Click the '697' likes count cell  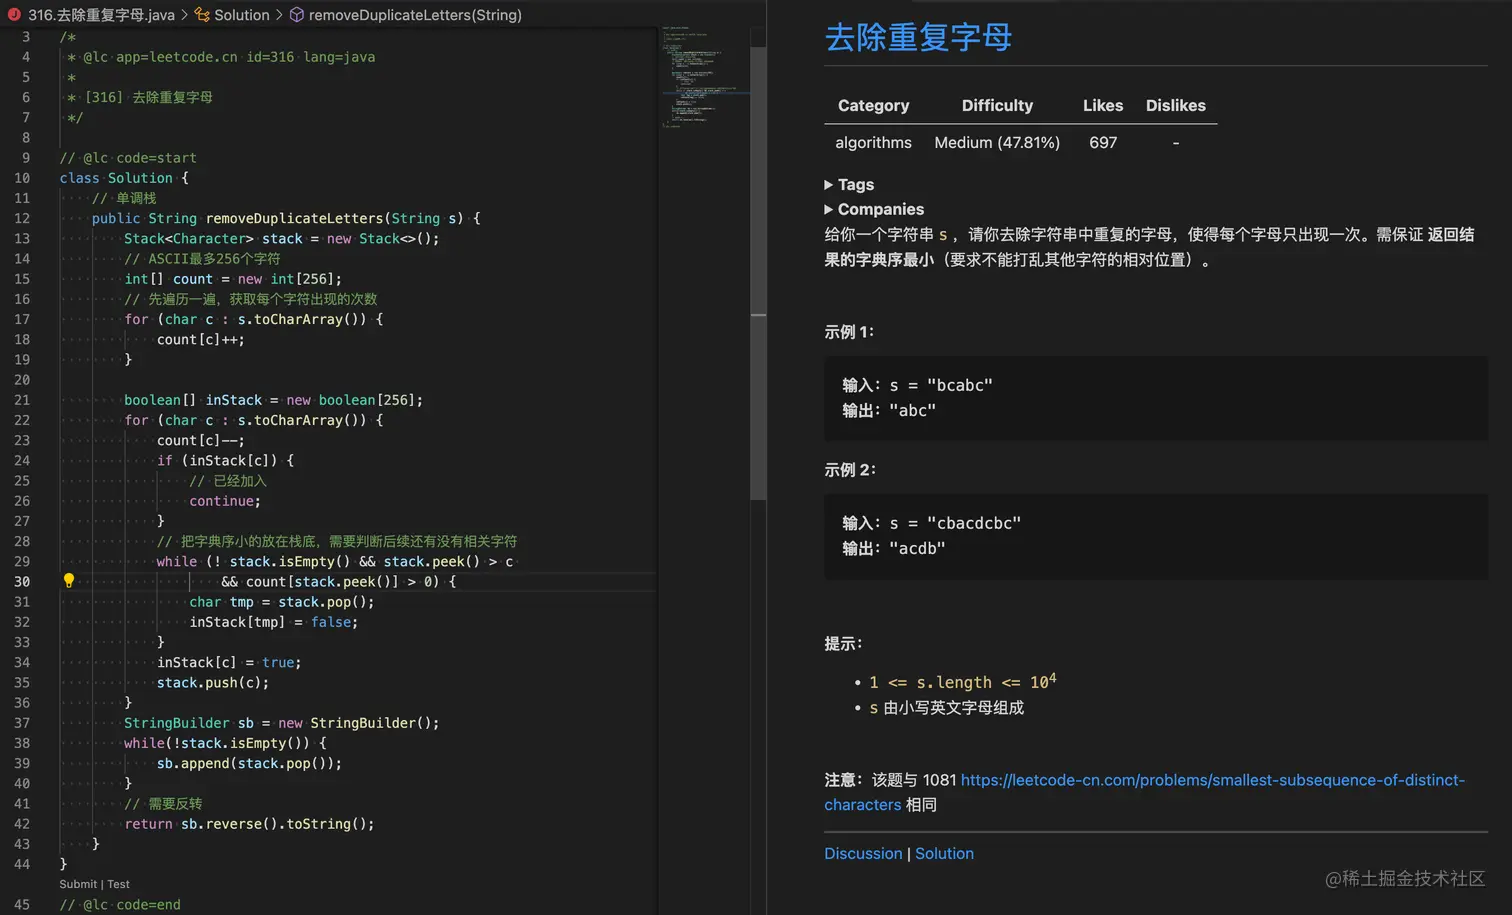click(1103, 143)
